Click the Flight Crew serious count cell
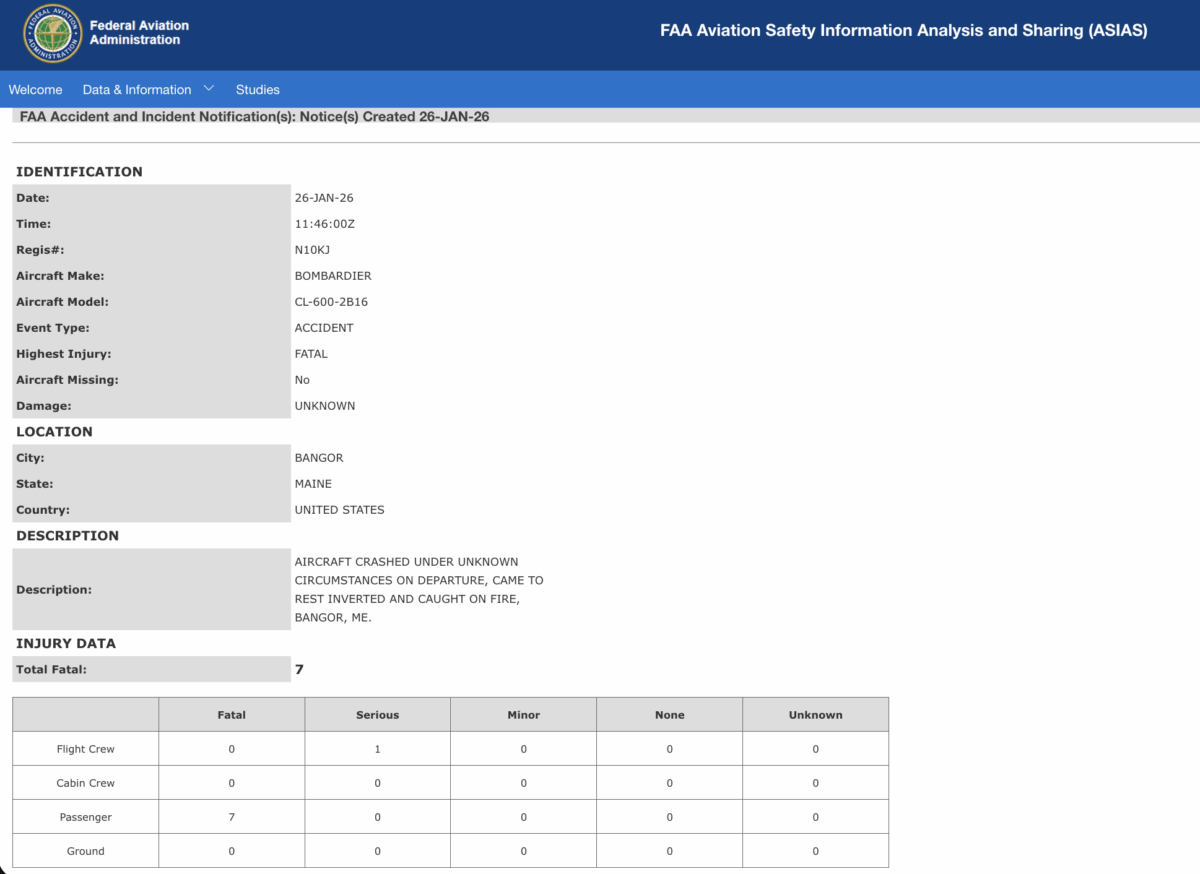 pos(377,749)
